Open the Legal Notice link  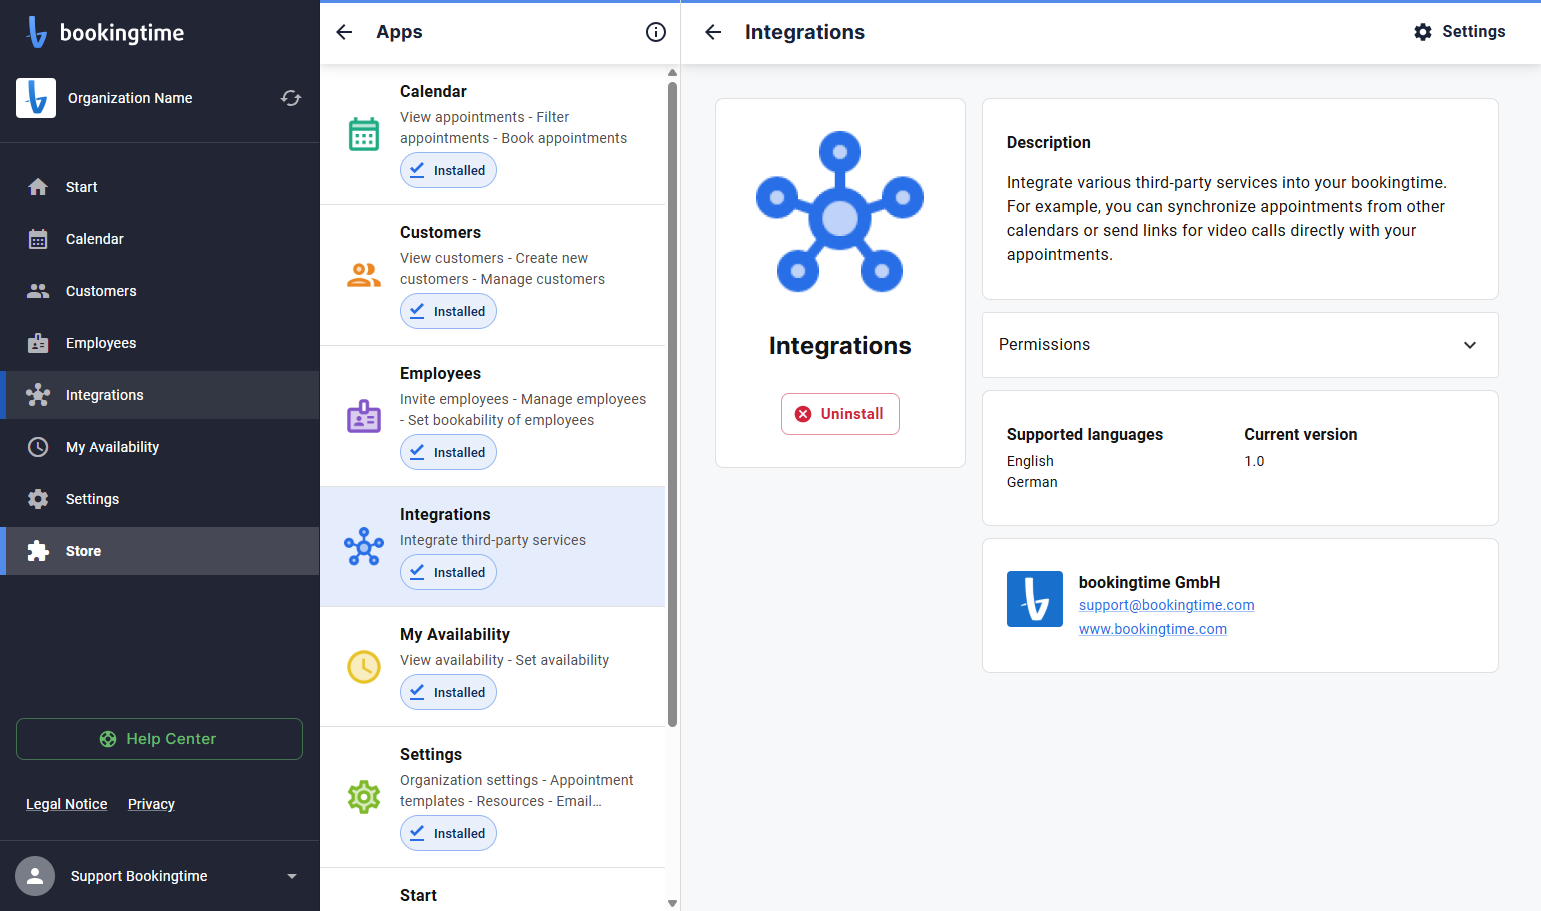click(x=66, y=804)
